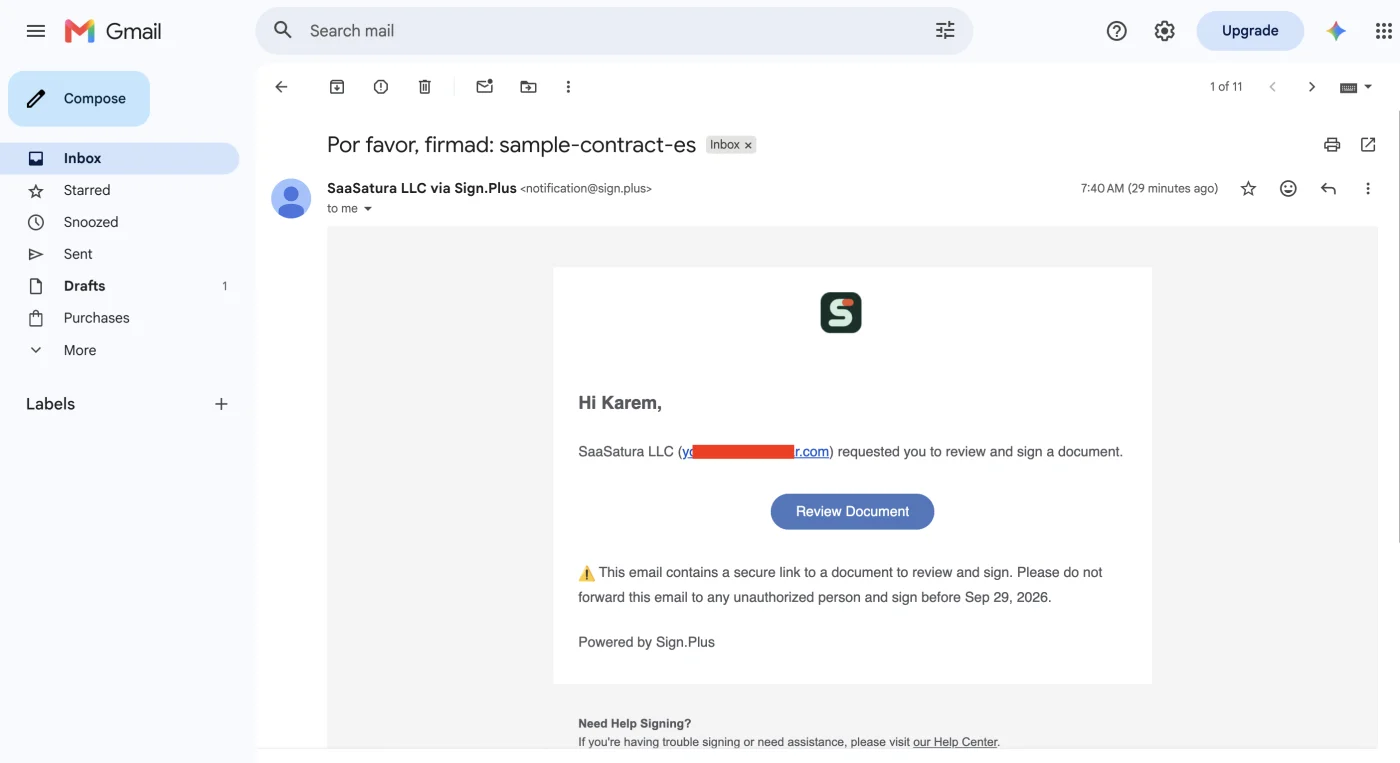
Task: Mark the email as unread
Action: [485, 87]
